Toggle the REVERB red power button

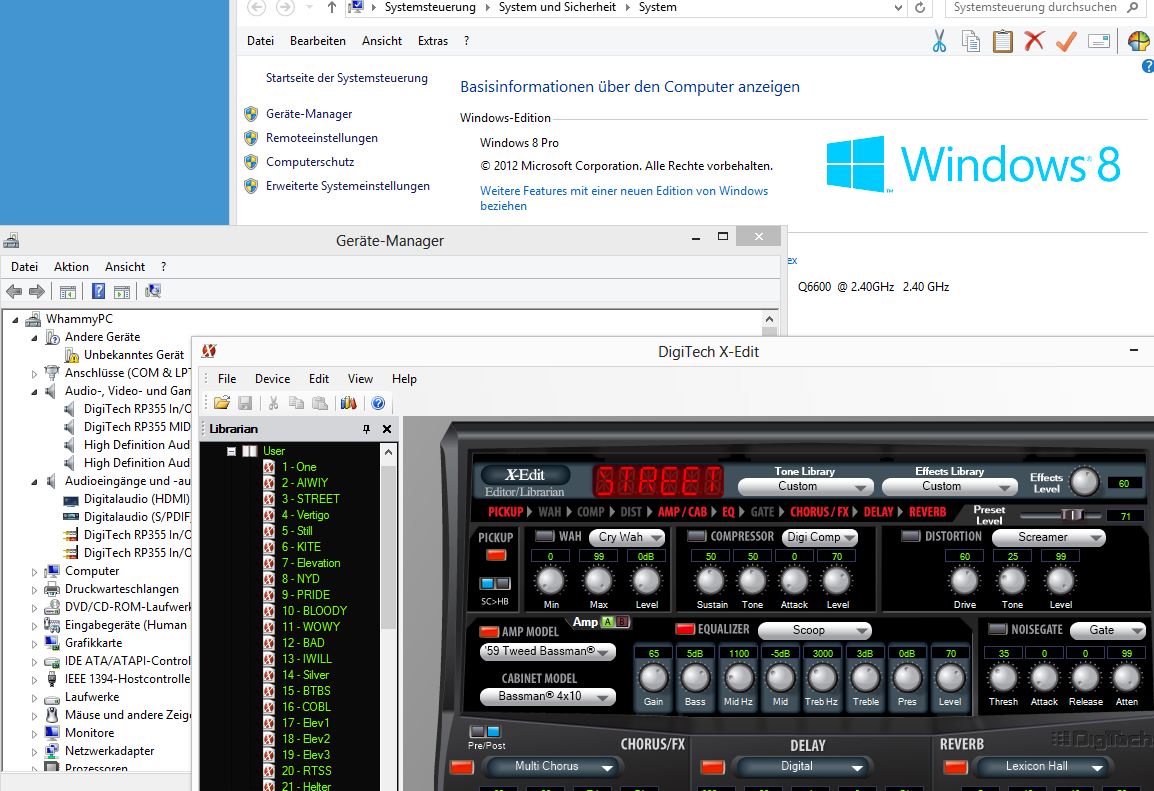click(x=955, y=767)
